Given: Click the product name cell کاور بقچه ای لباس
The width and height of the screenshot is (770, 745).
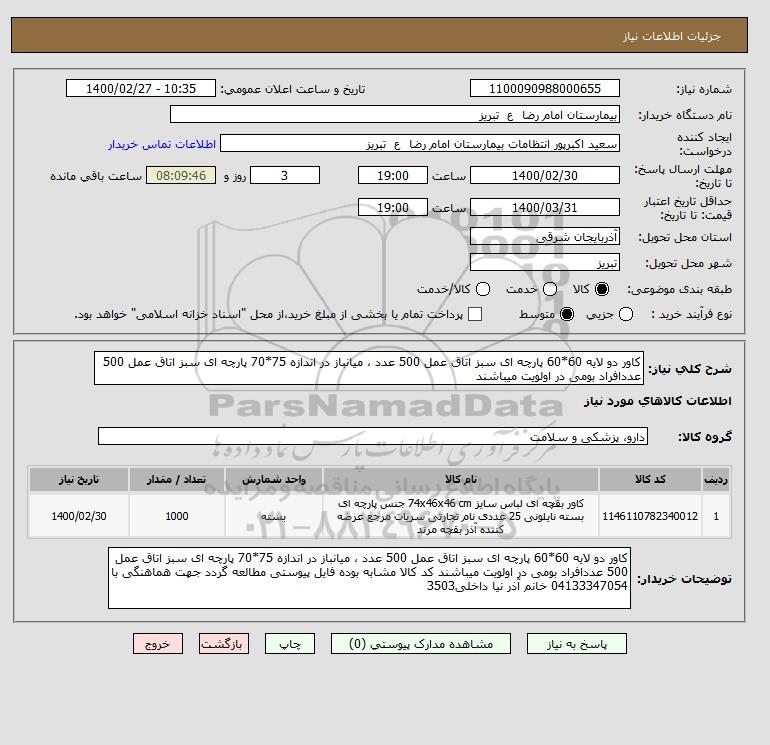Looking at the screenshot, I should click(461, 516).
